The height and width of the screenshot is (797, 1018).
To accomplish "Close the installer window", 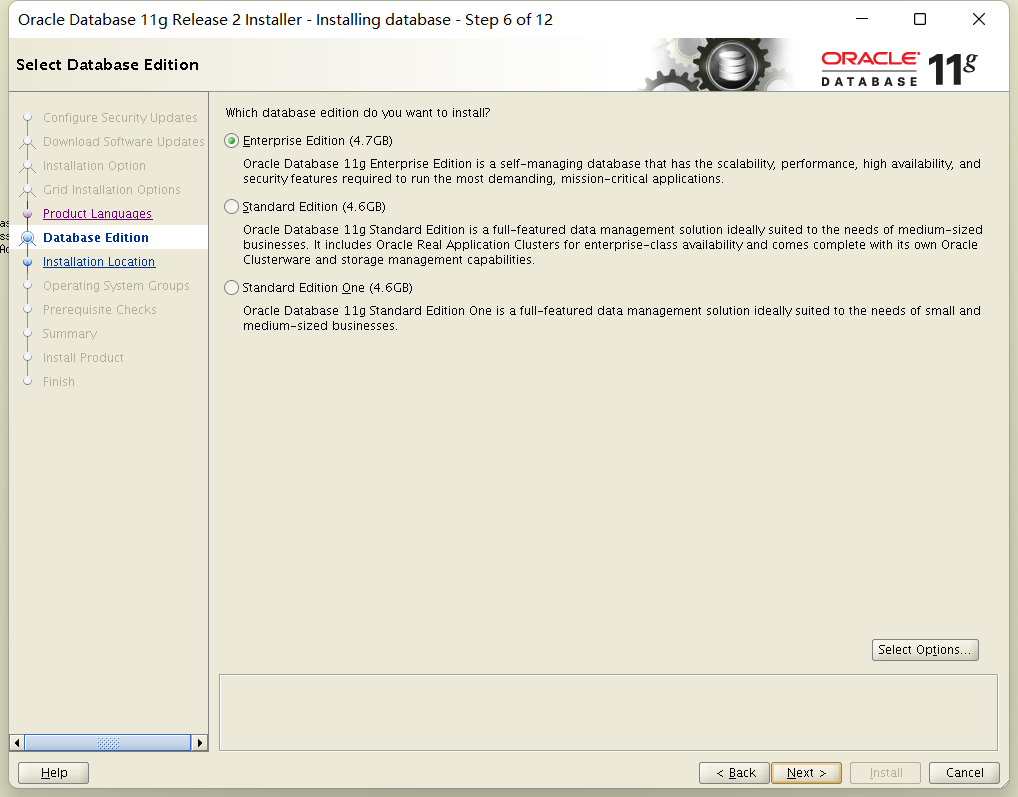I will (978, 19).
